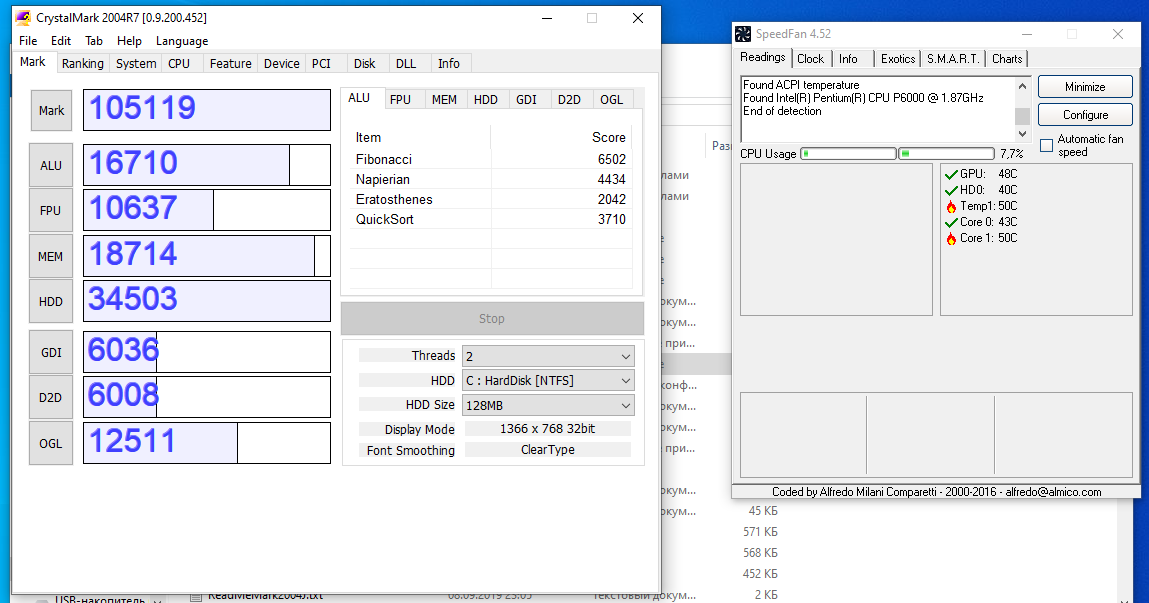Screen dimensions: 1149x603
Task: Click the CrystalMark title bar app icon
Action: point(23,18)
